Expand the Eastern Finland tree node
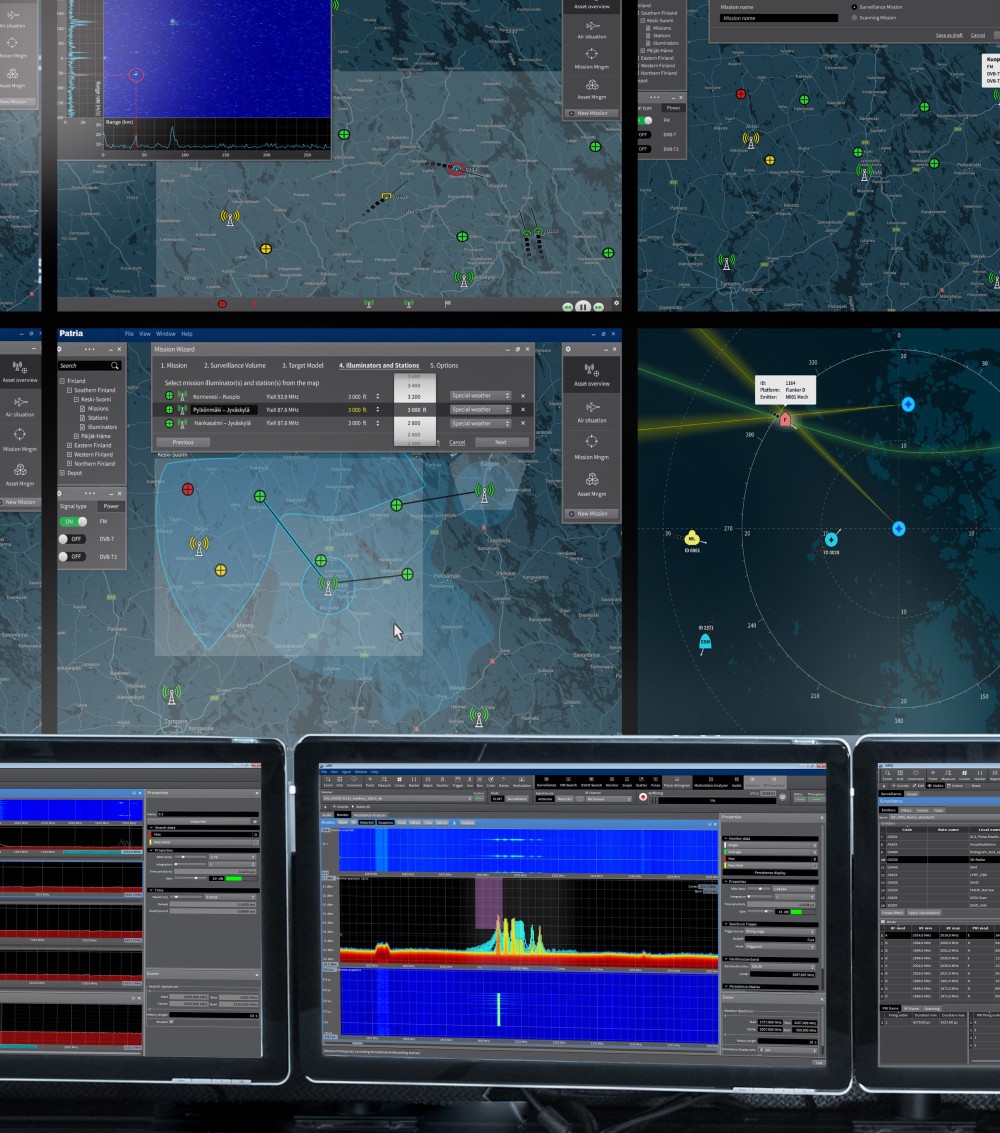The image size is (1000, 1133). (x=69, y=445)
